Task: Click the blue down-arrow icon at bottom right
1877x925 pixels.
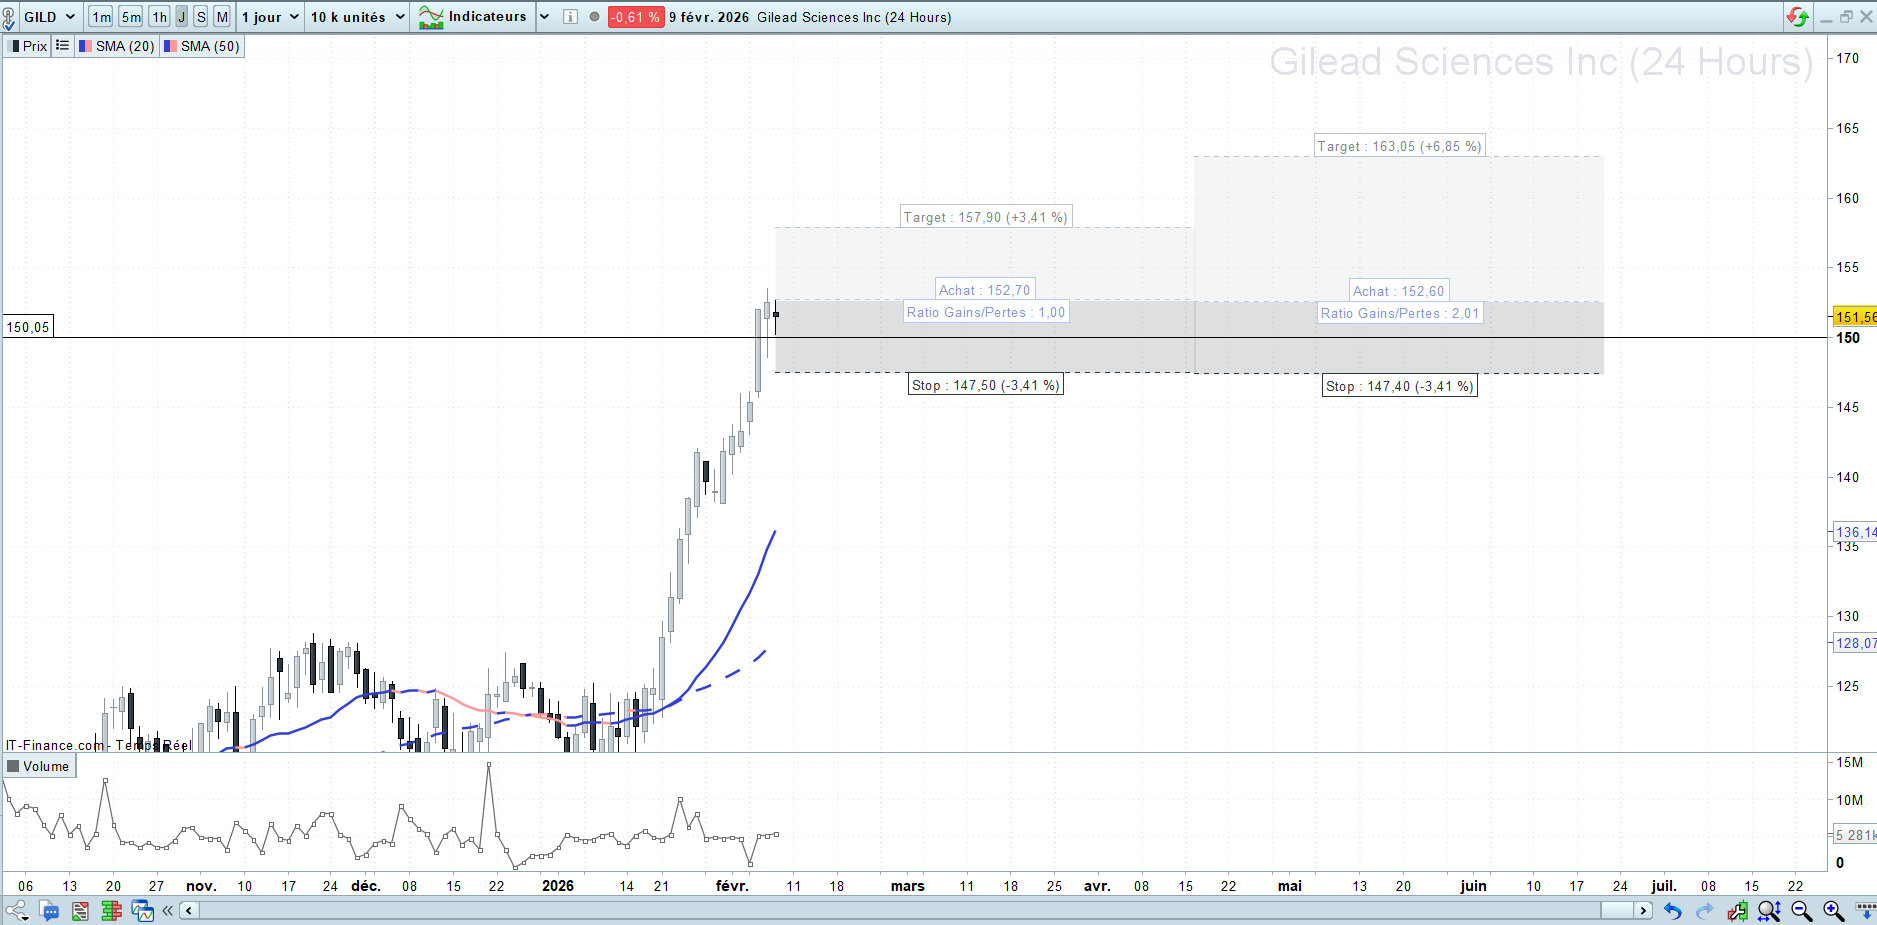Action: pyautogui.click(x=1865, y=910)
